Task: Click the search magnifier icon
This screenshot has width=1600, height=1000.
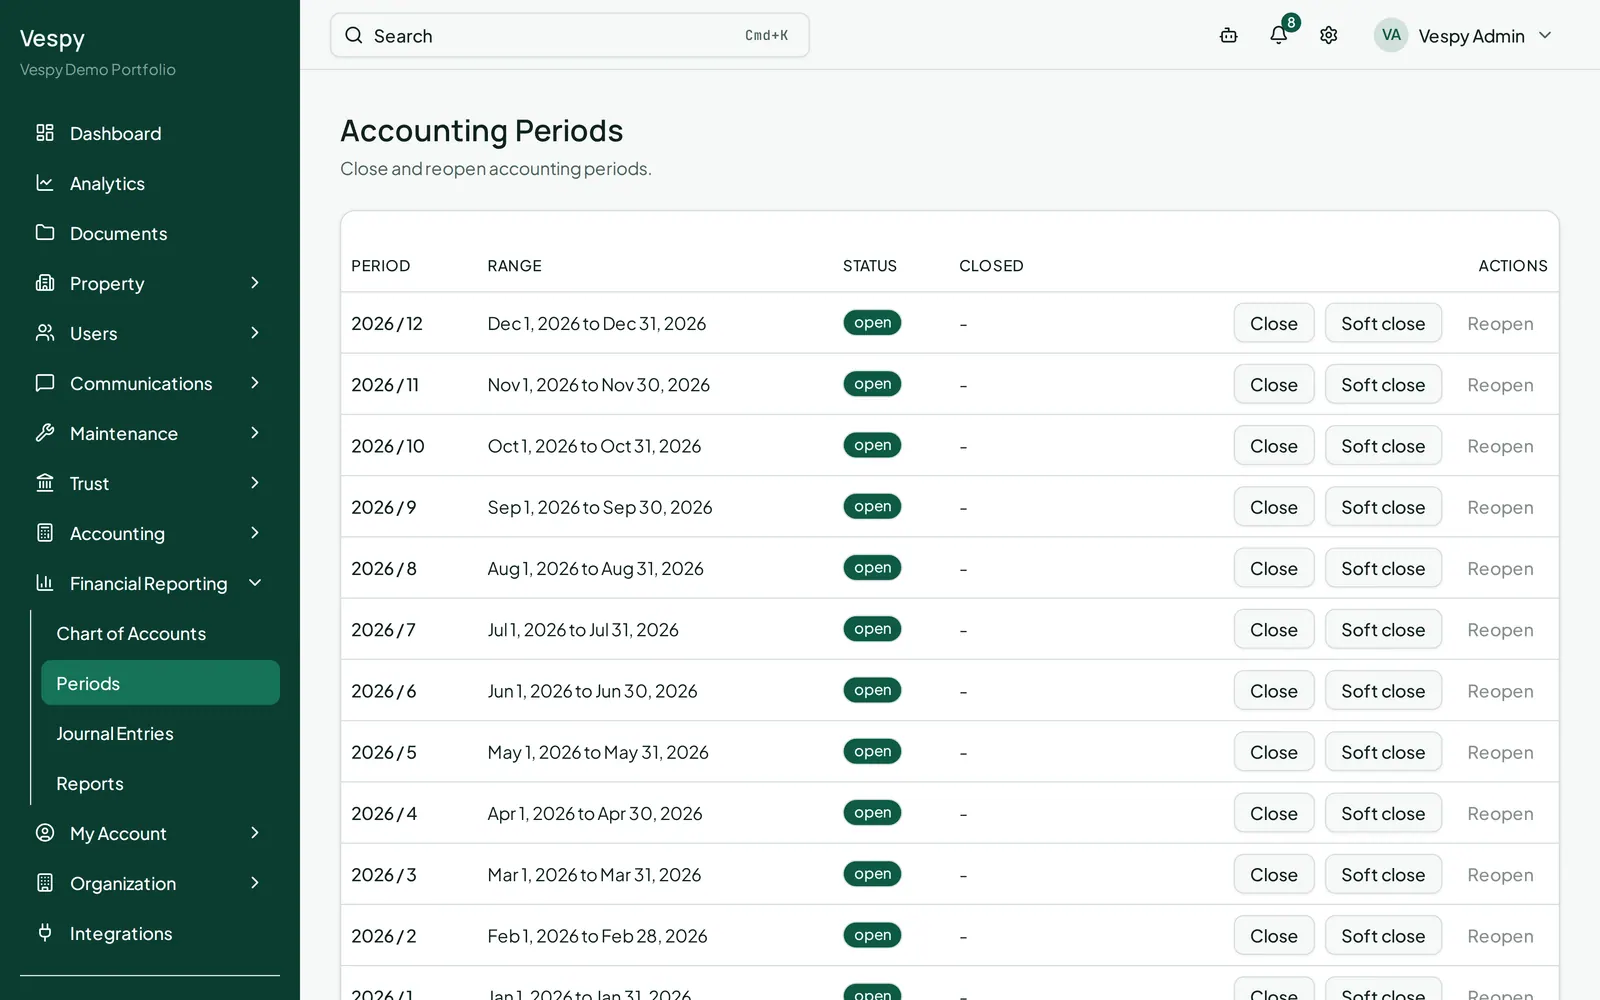Action: pyautogui.click(x=354, y=36)
